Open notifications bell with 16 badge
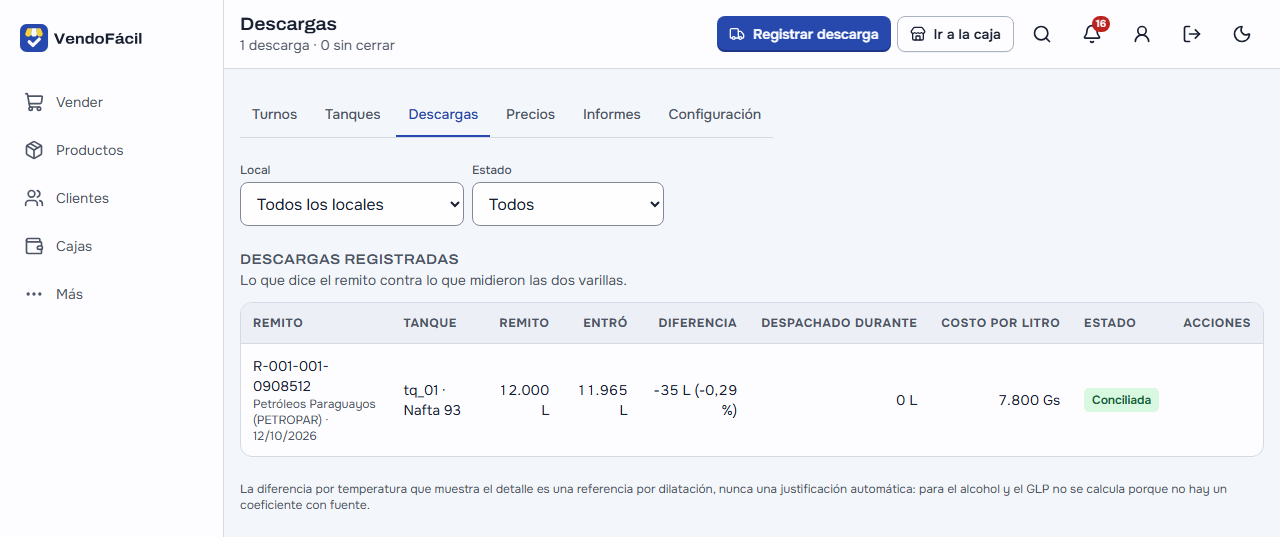This screenshot has height=537, width=1280. pos(1092,34)
